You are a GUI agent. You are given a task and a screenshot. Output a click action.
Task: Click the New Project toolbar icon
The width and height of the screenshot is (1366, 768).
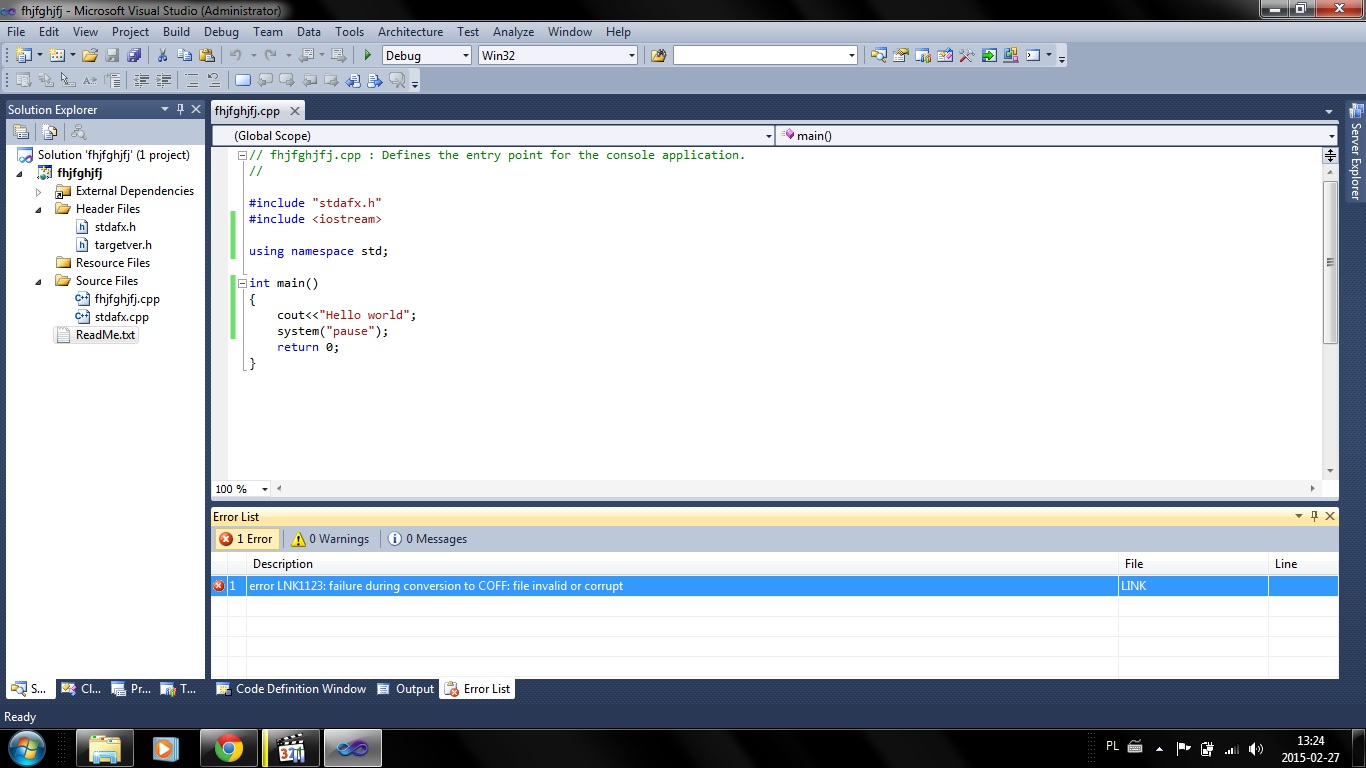point(24,55)
